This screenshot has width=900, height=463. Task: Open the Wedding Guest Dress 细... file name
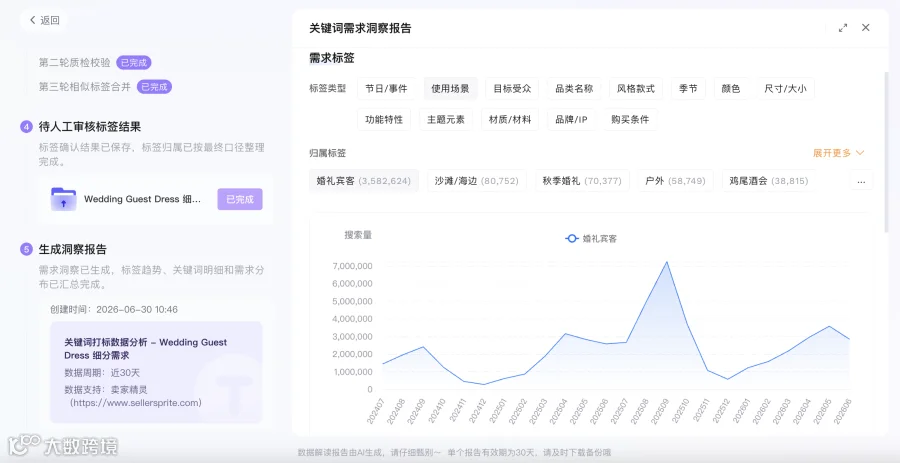tap(142, 199)
